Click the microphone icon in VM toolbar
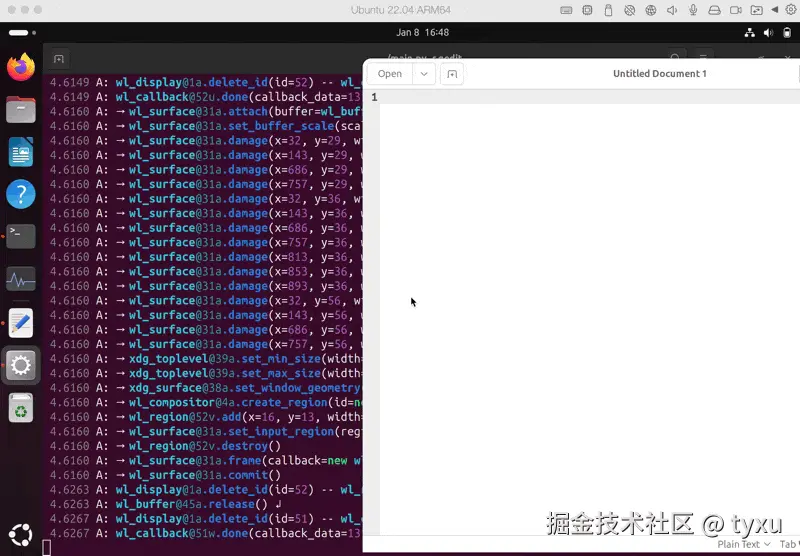 coord(693,10)
